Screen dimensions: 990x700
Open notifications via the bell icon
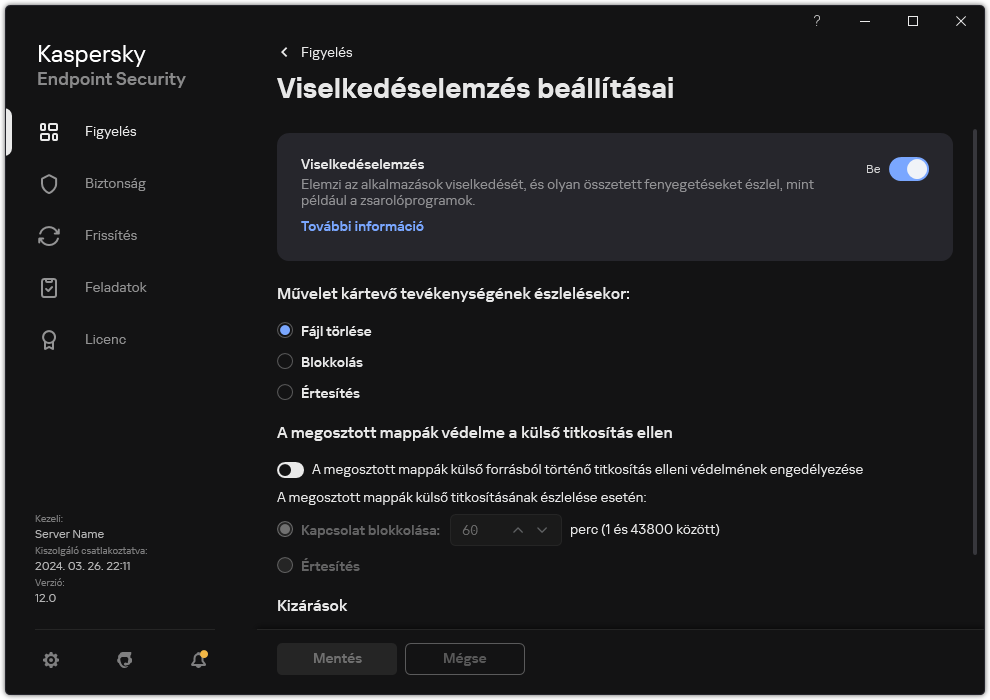tap(198, 660)
